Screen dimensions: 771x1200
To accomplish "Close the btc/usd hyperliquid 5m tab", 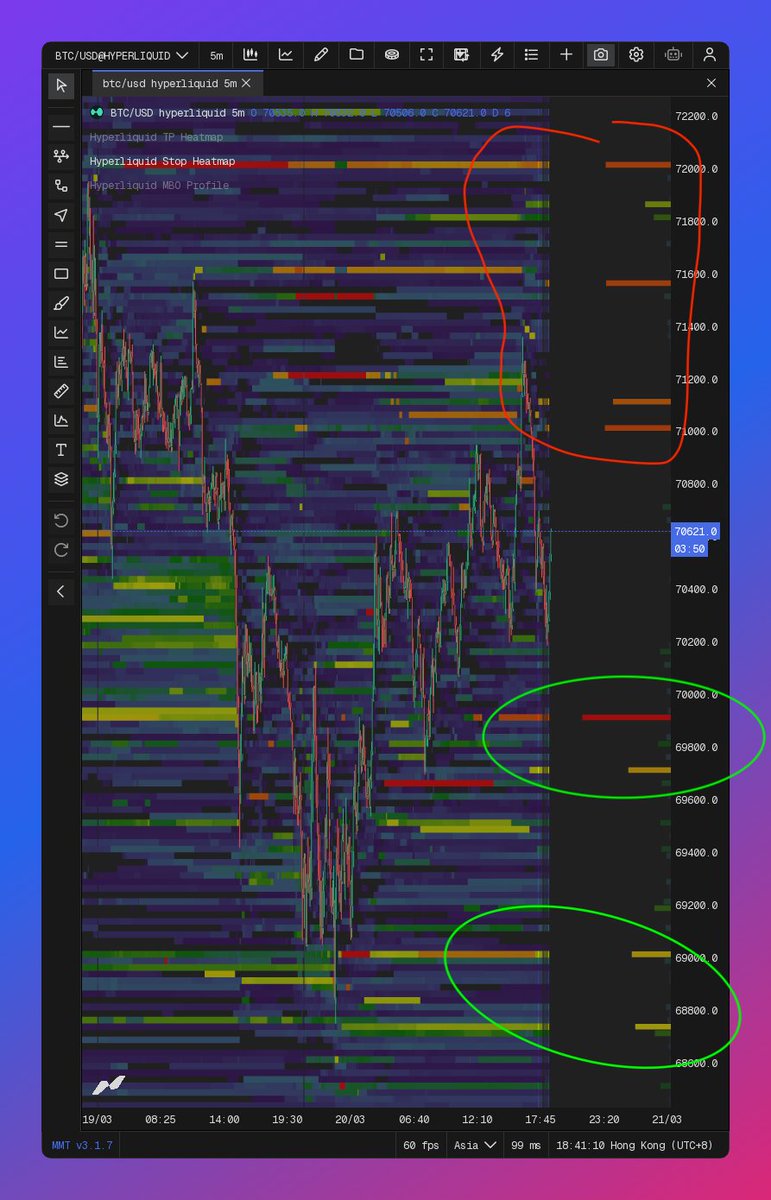I will [246, 83].
